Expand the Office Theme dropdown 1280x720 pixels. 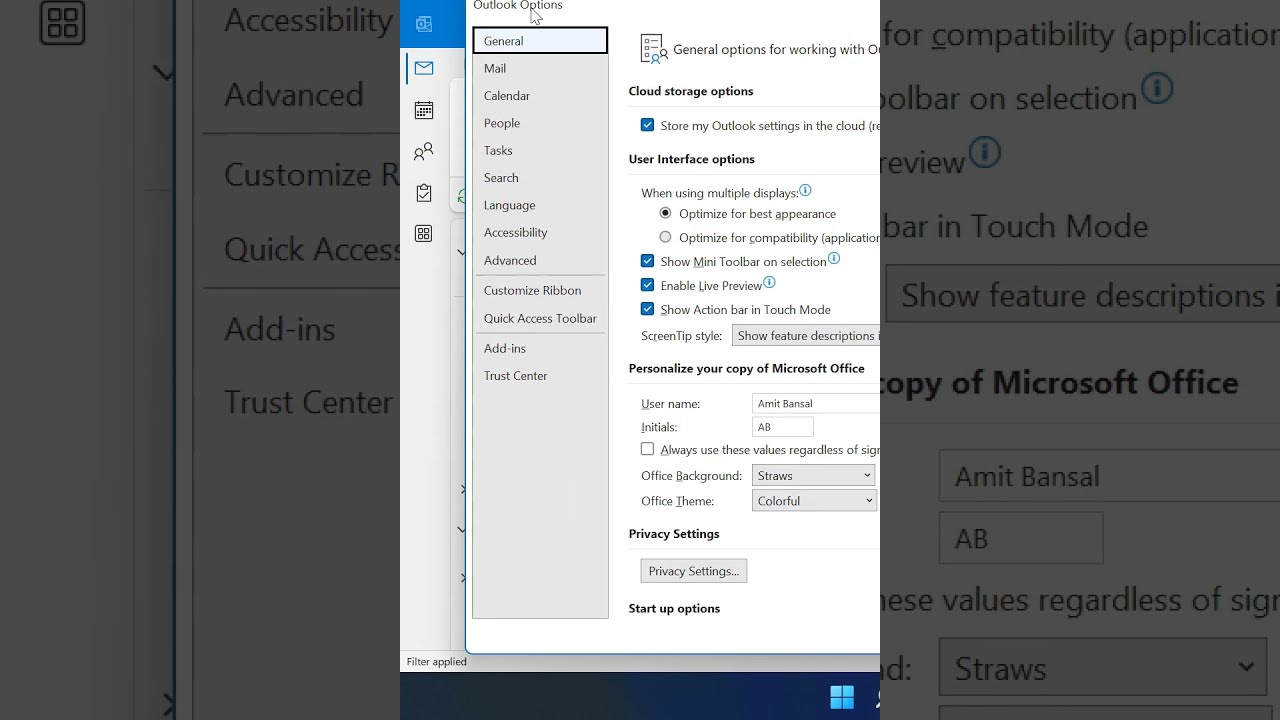coord(814,501)
